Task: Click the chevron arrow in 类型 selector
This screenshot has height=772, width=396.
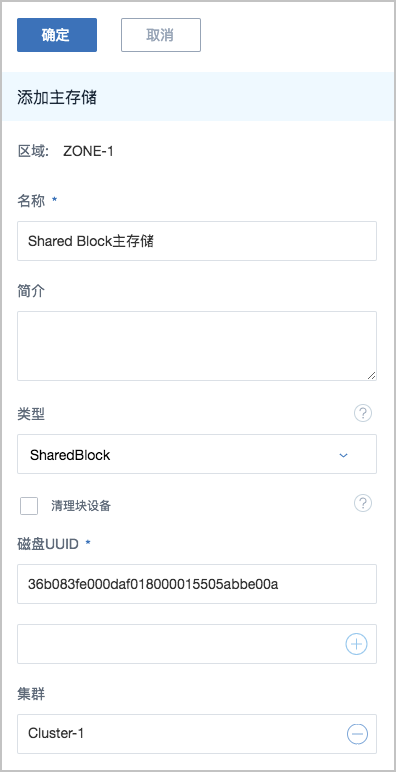Action: tap(344, 455)
